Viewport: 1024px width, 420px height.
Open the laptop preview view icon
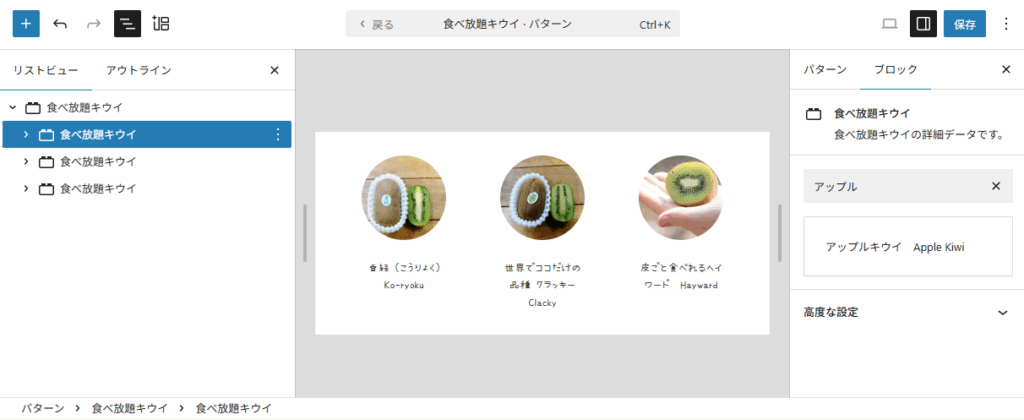(x=889, y=24)
